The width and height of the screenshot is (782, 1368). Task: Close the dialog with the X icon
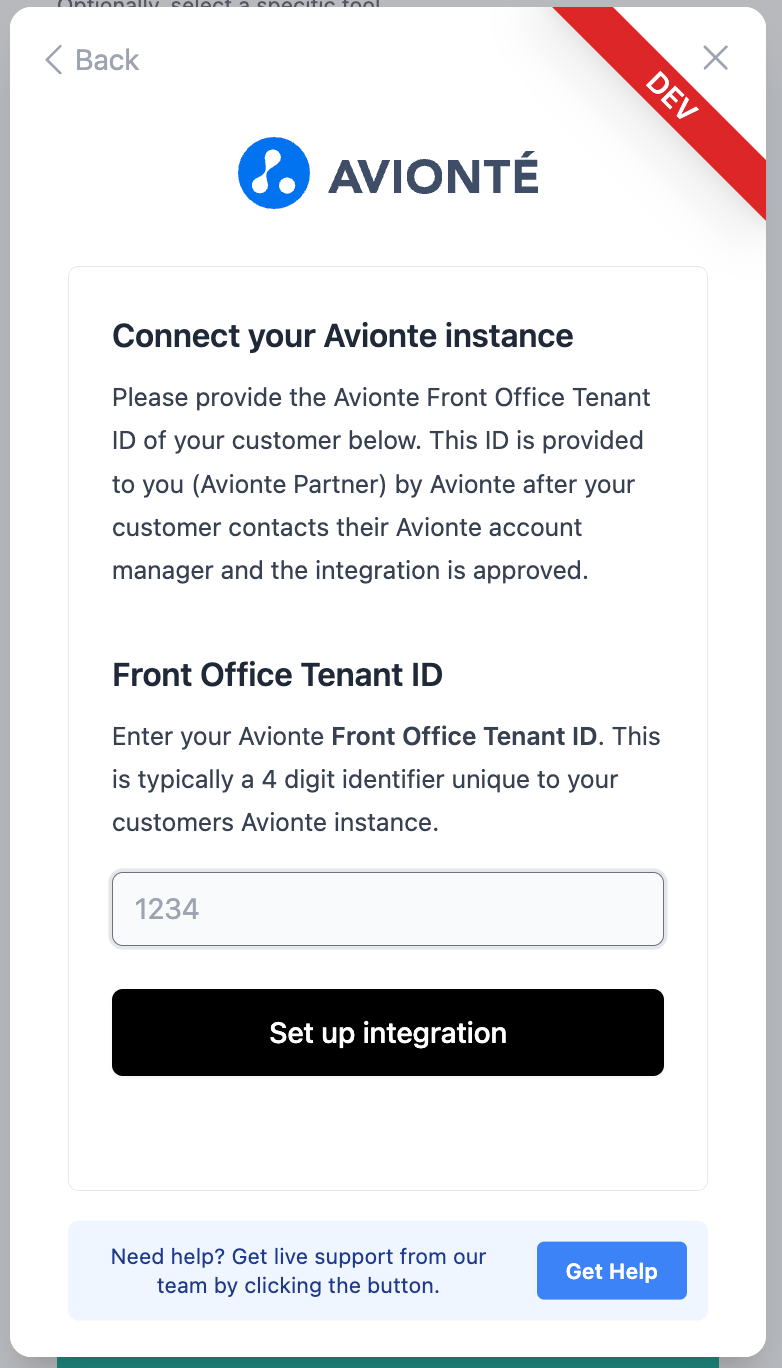(x=715, y=58)
